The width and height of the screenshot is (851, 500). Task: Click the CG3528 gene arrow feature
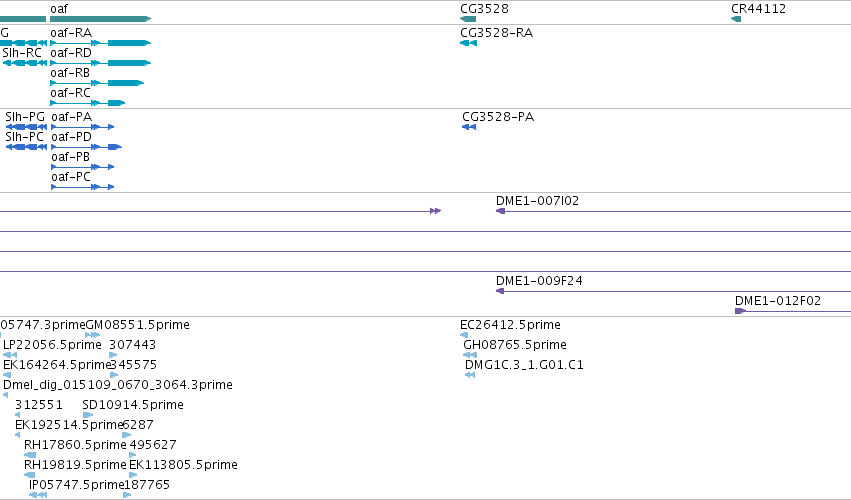click(x=468, y=19)
